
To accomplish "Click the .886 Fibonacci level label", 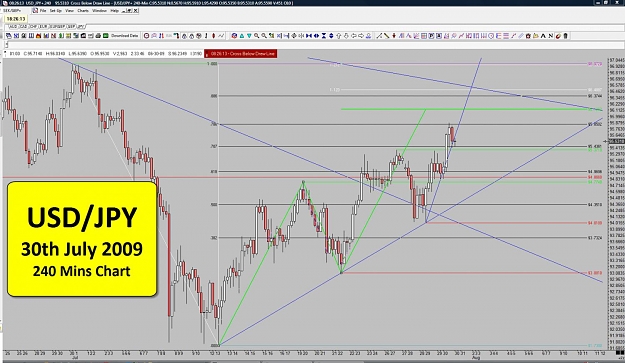I will pyautogui.click(x=214, y=96).
